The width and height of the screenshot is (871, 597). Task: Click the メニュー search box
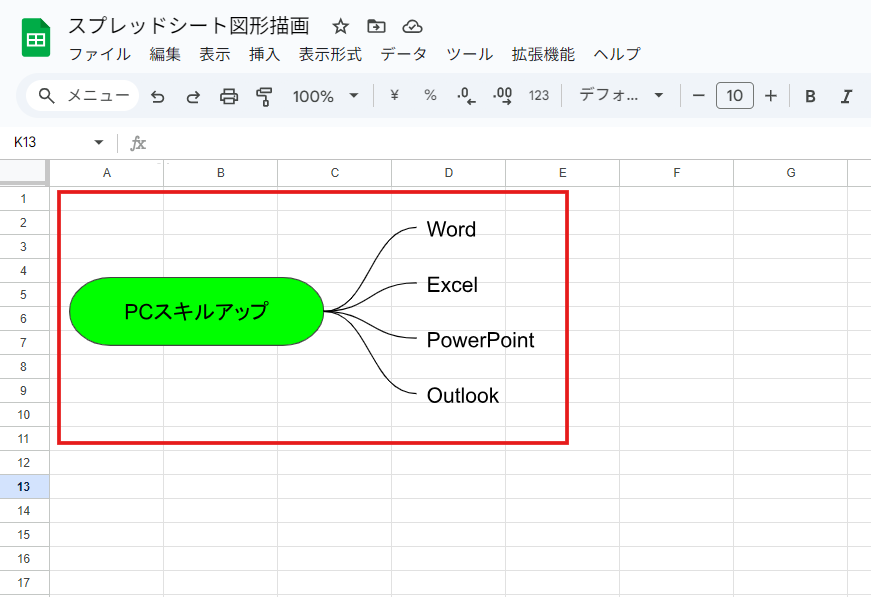pyautogui.click(x=83, y=96)
